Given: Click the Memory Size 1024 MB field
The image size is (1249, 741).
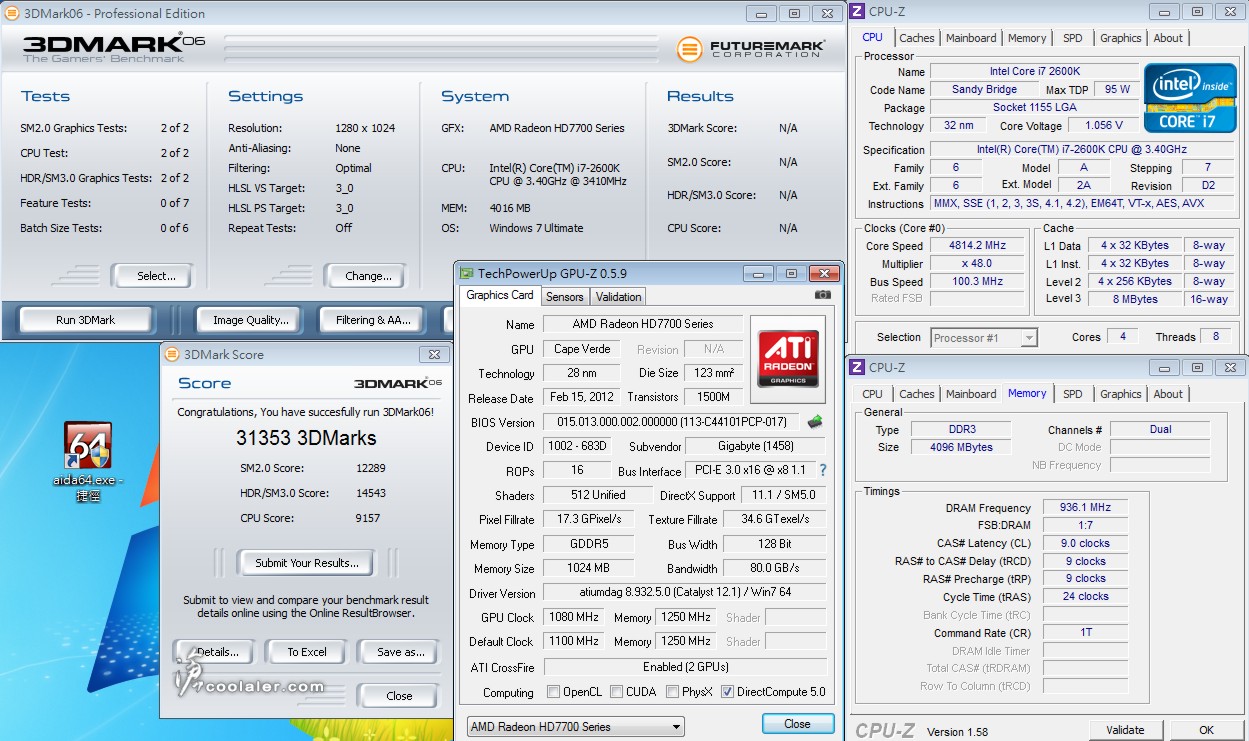Looking at the screenshot, I should [587, 568].
